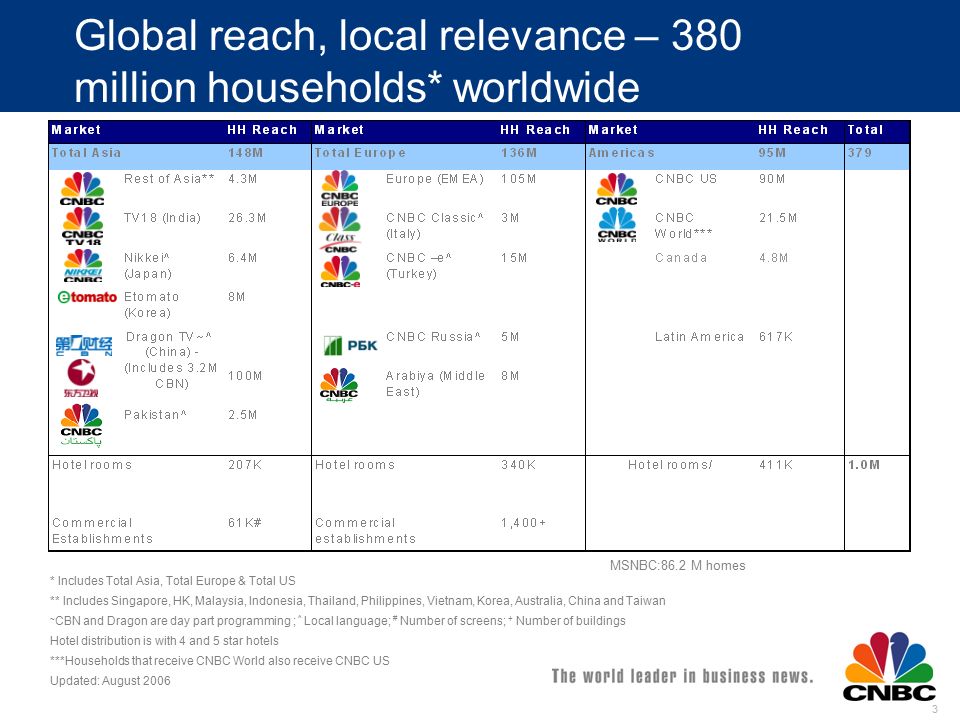Screen dimensions: 960x720
Task: Click the blue CNBC World logo
Action: [617, 225]
